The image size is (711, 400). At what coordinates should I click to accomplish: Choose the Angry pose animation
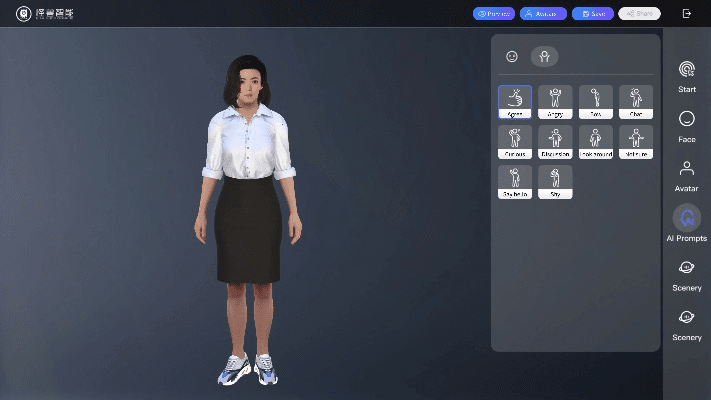(x=555, y=101)
